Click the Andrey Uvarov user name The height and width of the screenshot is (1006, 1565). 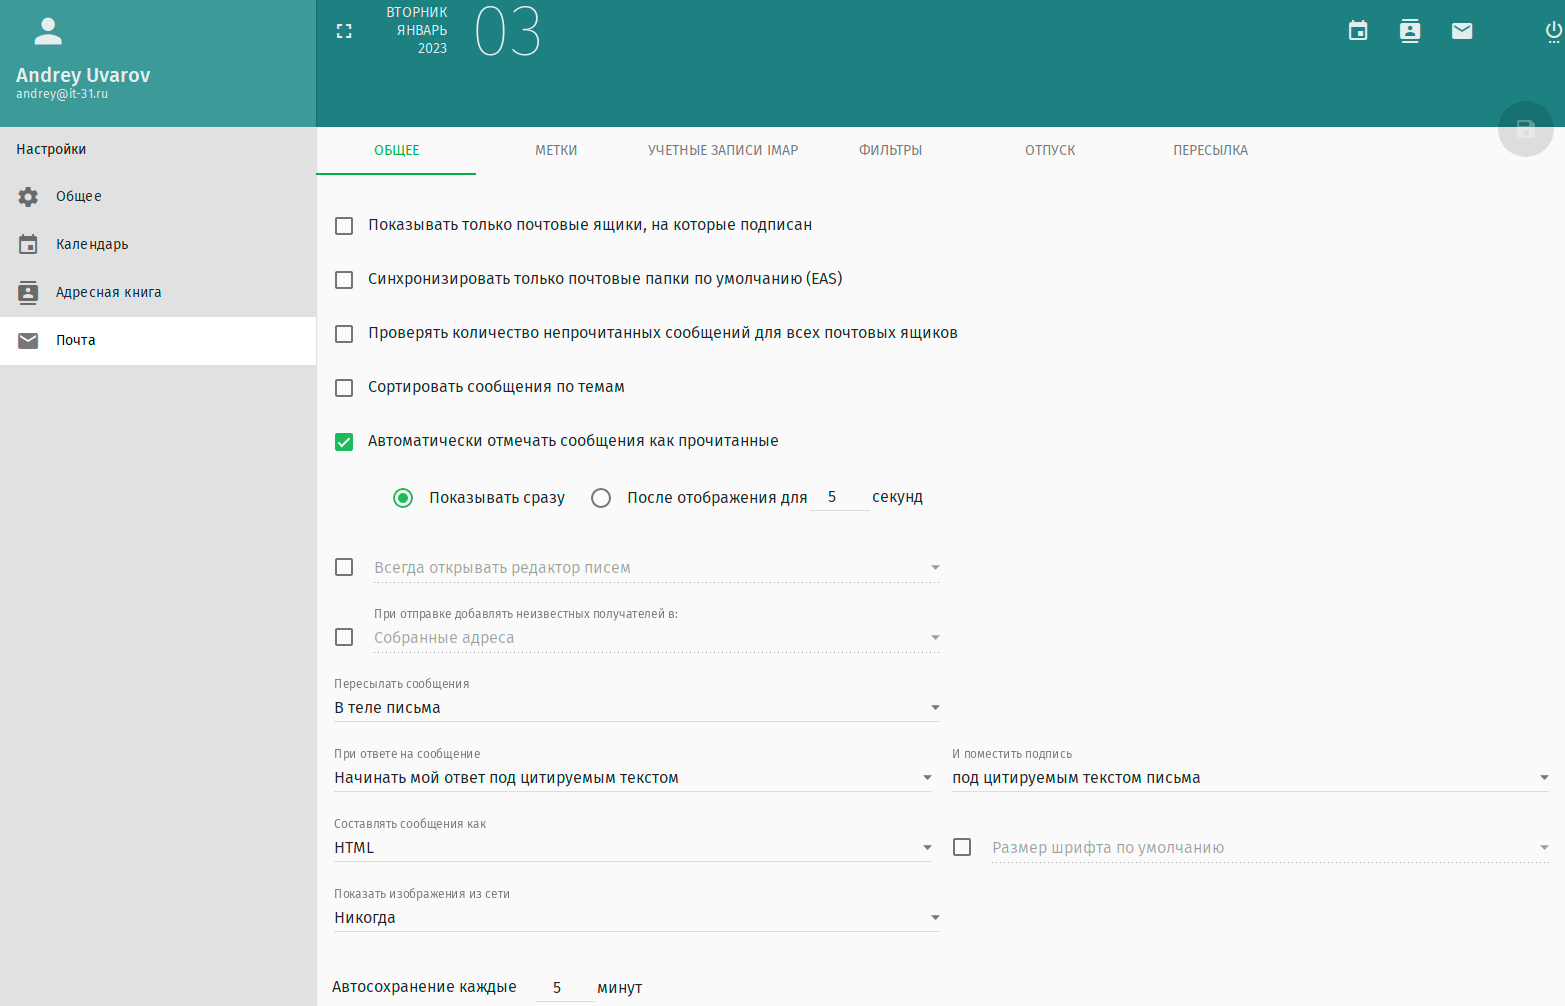pyautogui.click(x=83, y=75)
